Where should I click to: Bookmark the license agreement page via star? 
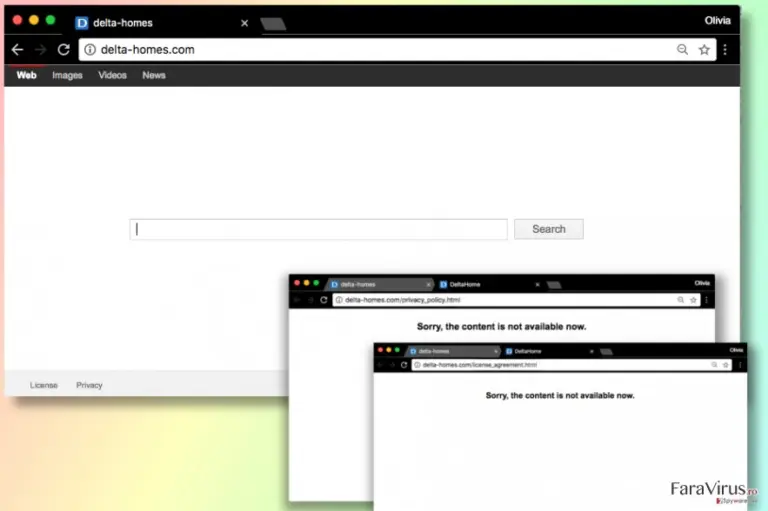tap(726, 365)
